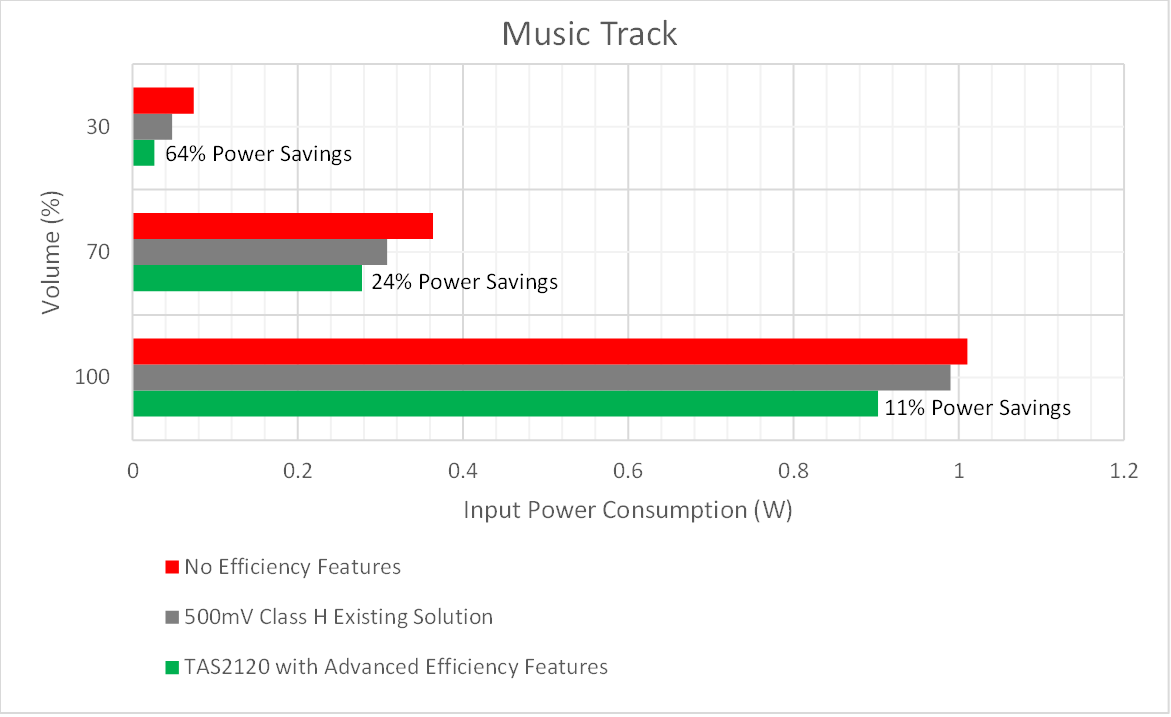Screen dimensions: 1171x717
Task: Click the green TAS2120 legend swatch
Action: coord(170,667)
